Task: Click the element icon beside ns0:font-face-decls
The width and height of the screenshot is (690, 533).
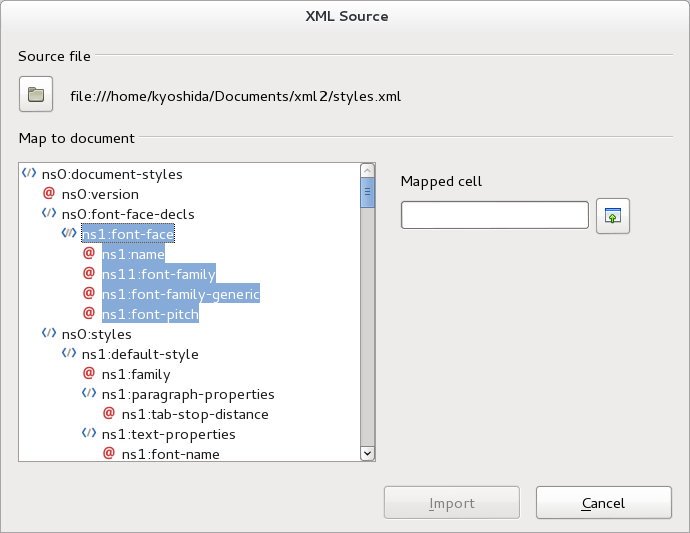Action: (48, 214)
